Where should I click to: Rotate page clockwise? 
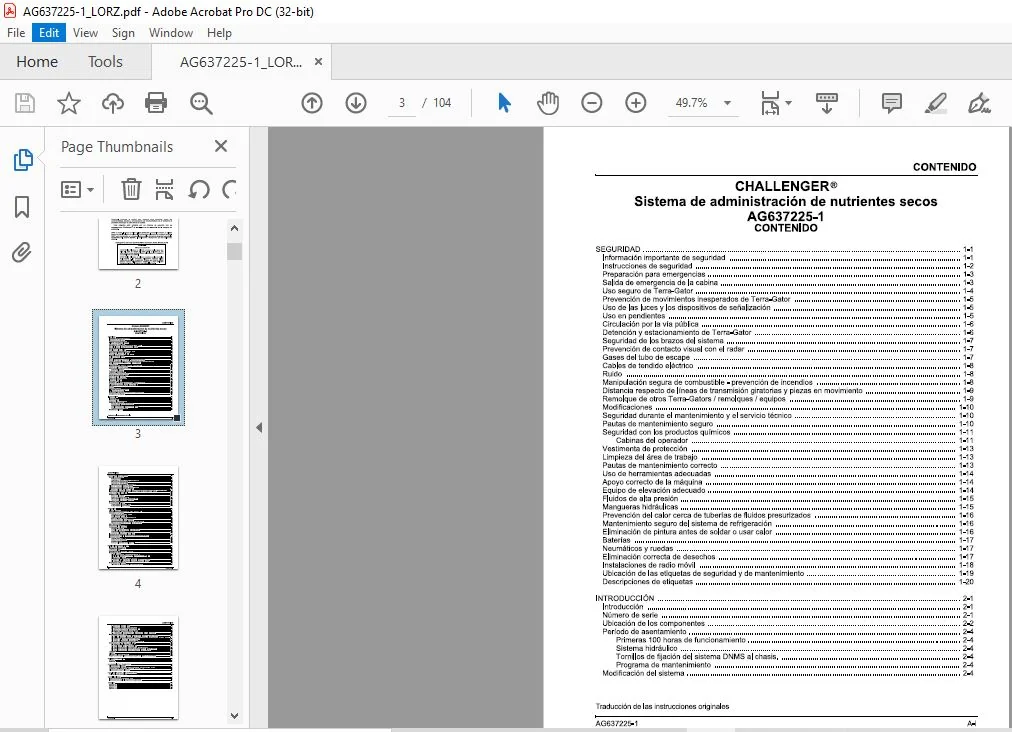[x=228, y=189]
